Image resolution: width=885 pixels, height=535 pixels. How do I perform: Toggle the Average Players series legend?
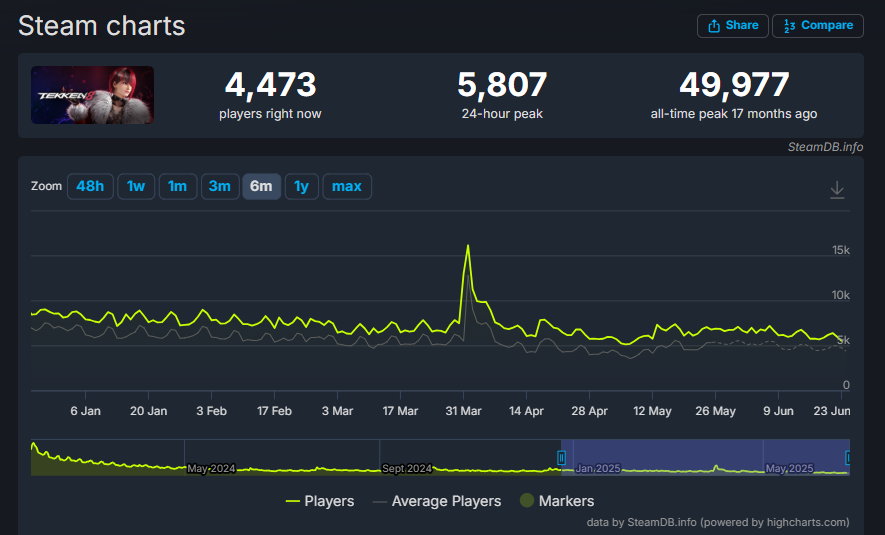(x=437, y=501)
